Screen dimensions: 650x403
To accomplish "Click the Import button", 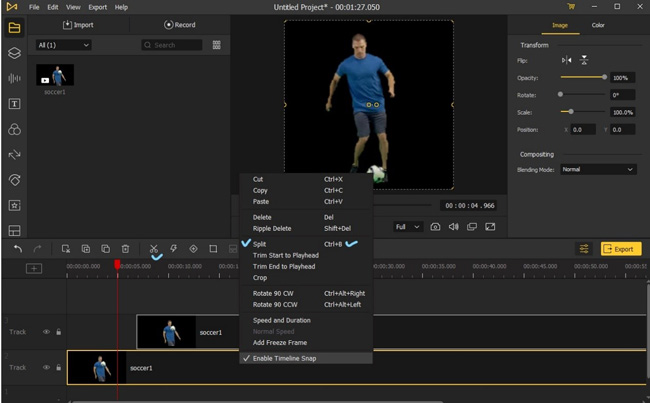I will [x=78, y=25].
